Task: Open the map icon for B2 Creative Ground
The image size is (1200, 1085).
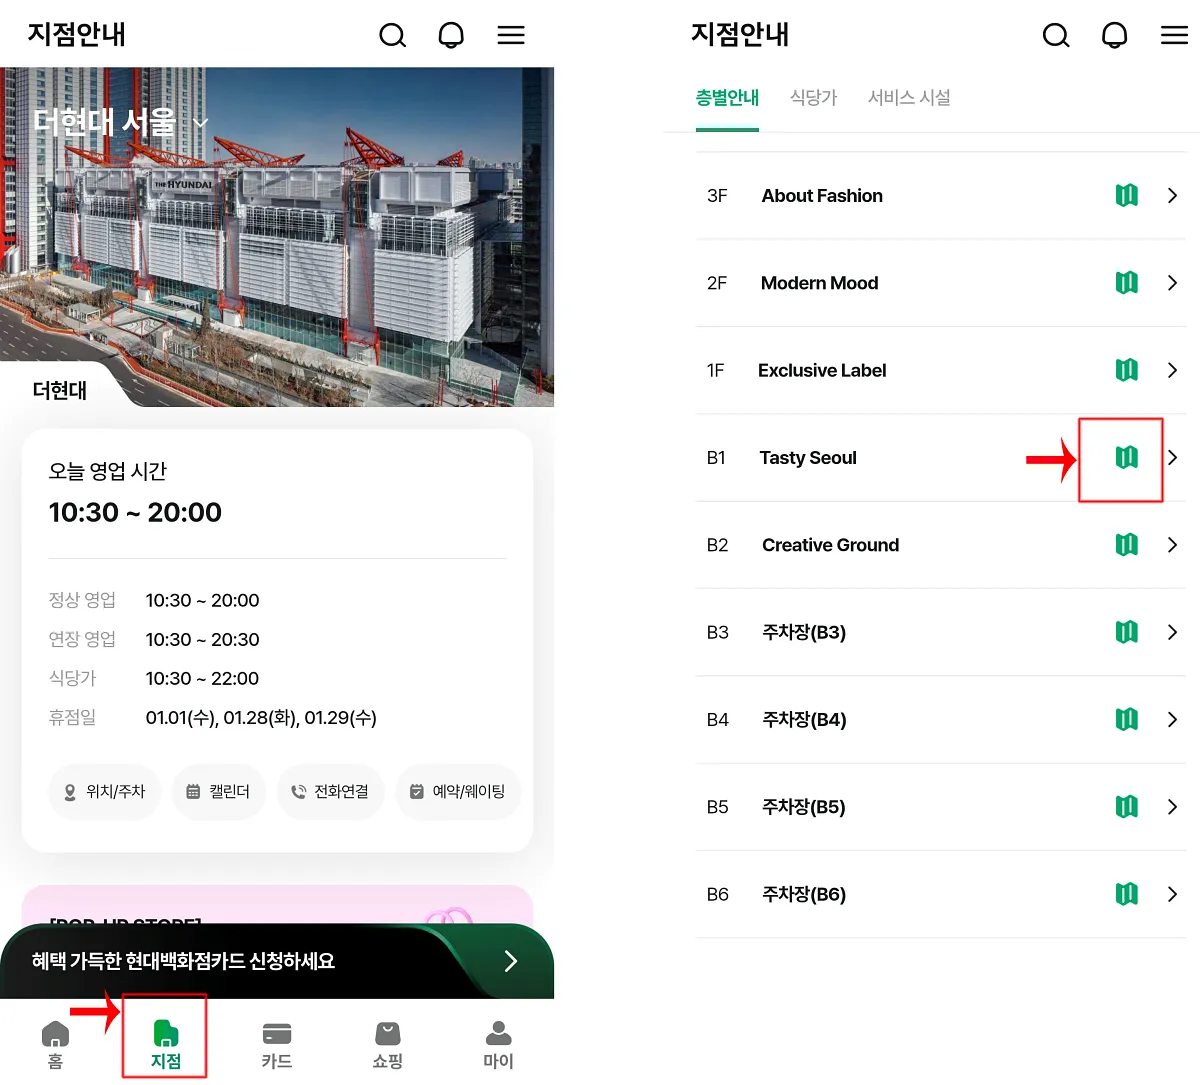Action: 1127,545
